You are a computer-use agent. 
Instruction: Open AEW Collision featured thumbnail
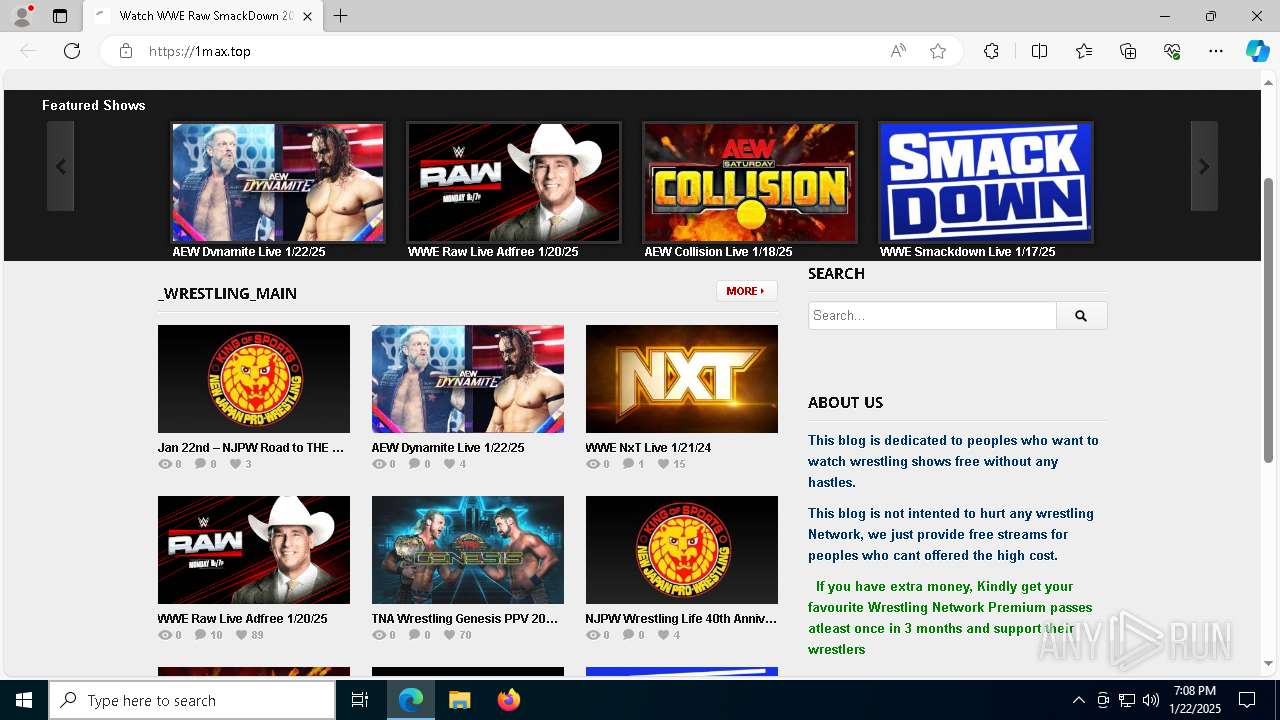pyautogui.click(x=750, y=182)
